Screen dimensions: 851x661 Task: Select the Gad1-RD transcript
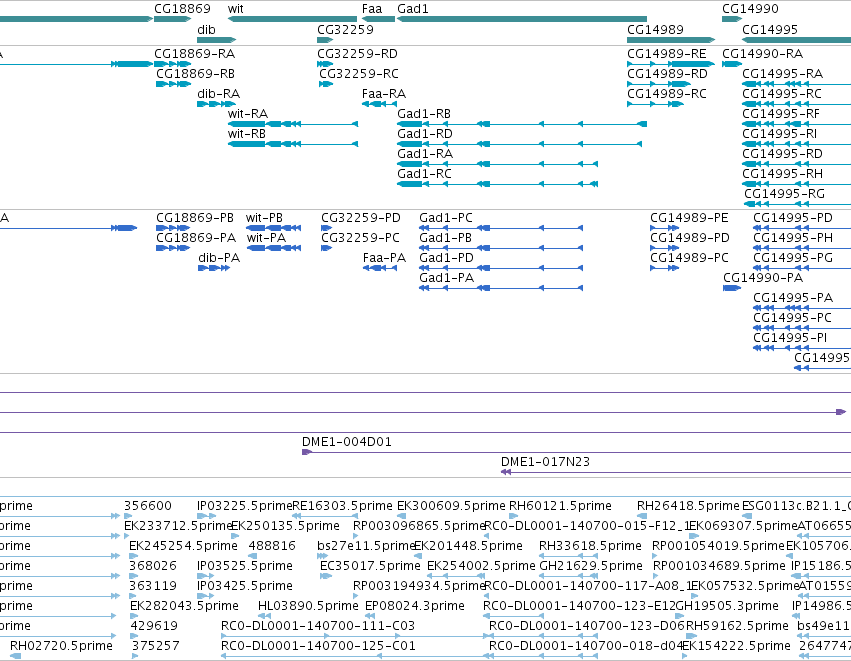tap(519, 144)
